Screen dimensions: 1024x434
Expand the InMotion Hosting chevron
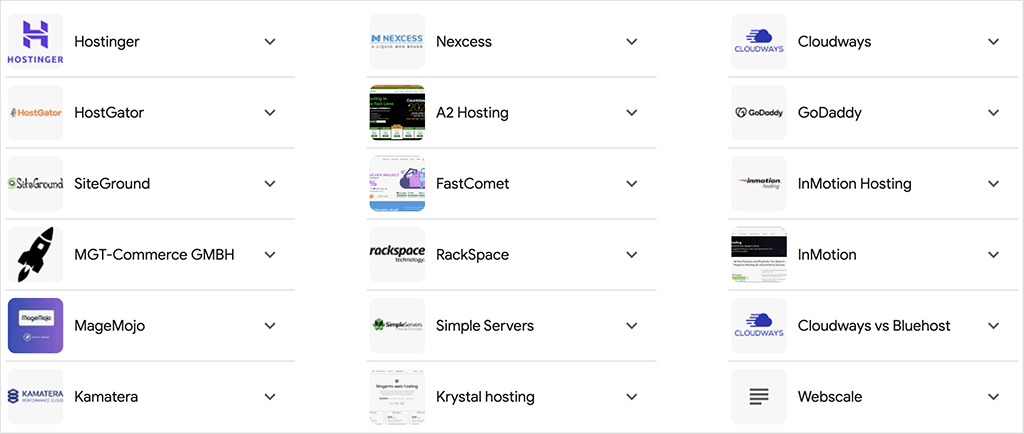pyautogui.click(x=993, y=183)
